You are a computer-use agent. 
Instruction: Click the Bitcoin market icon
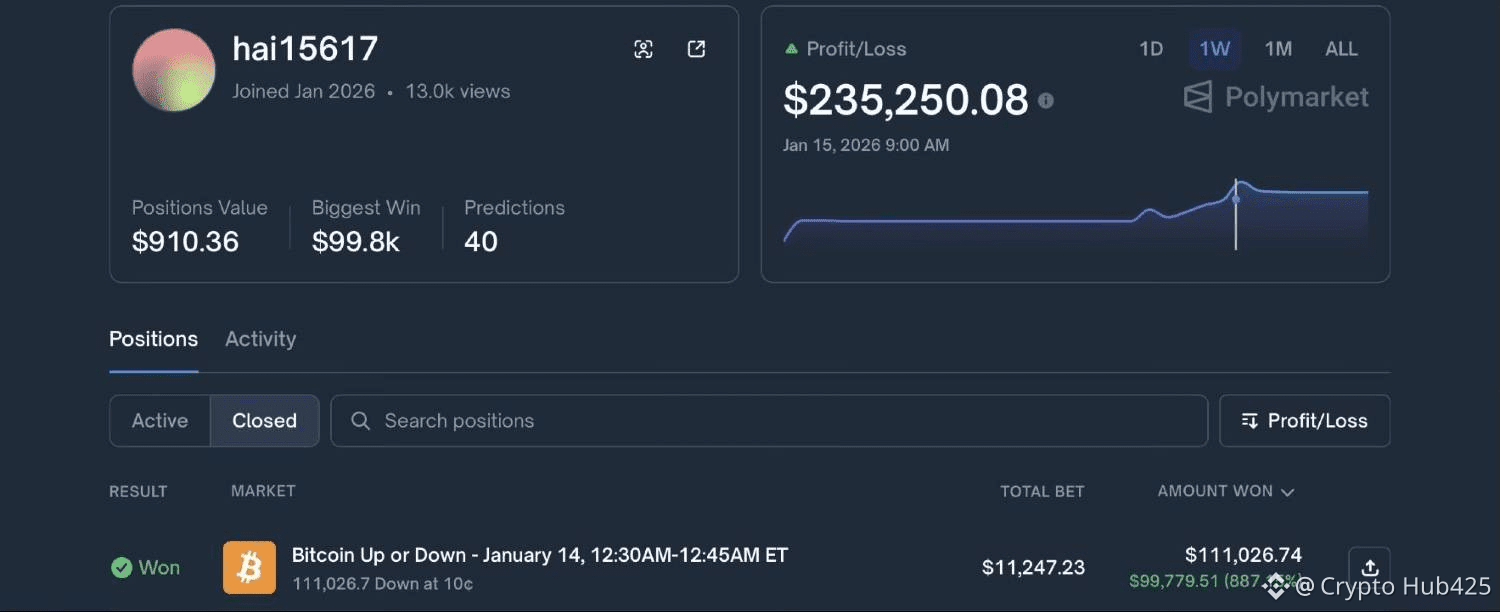[249, 568]
